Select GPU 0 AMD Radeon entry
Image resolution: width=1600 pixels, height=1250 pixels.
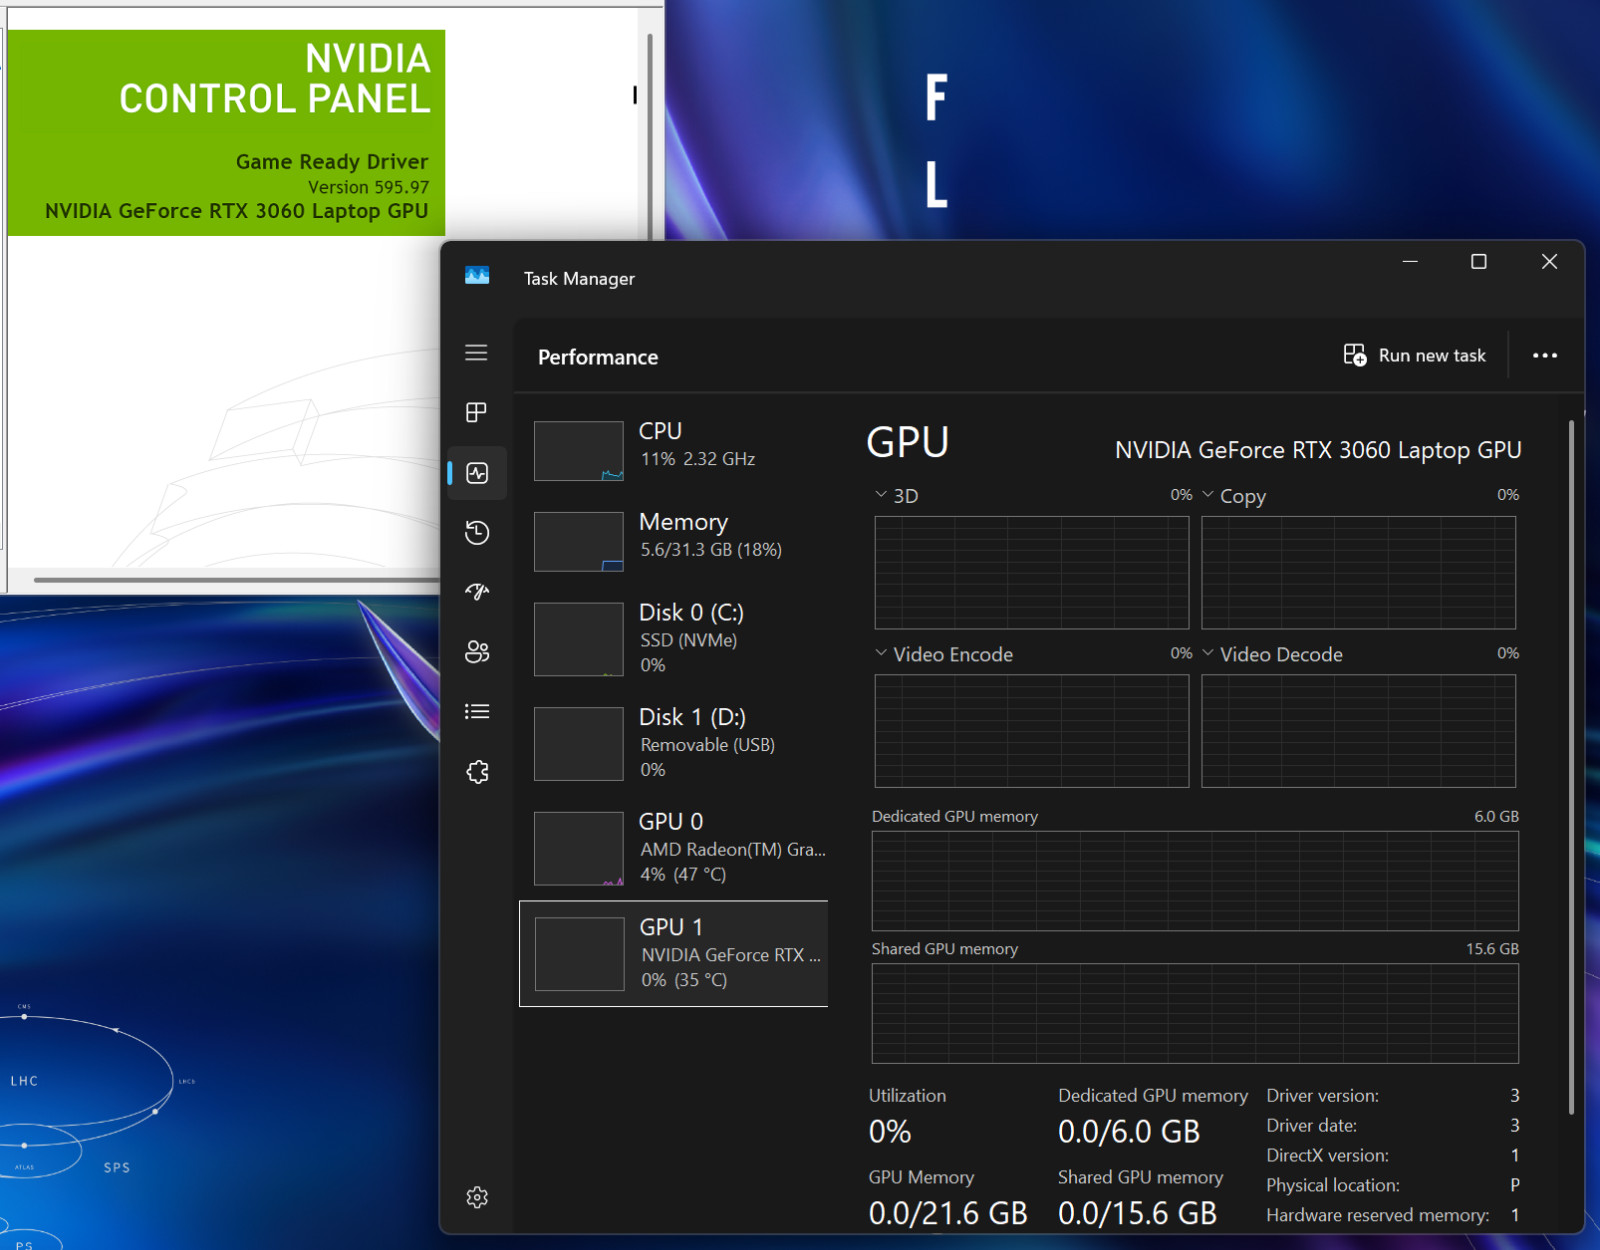point(673,849)
